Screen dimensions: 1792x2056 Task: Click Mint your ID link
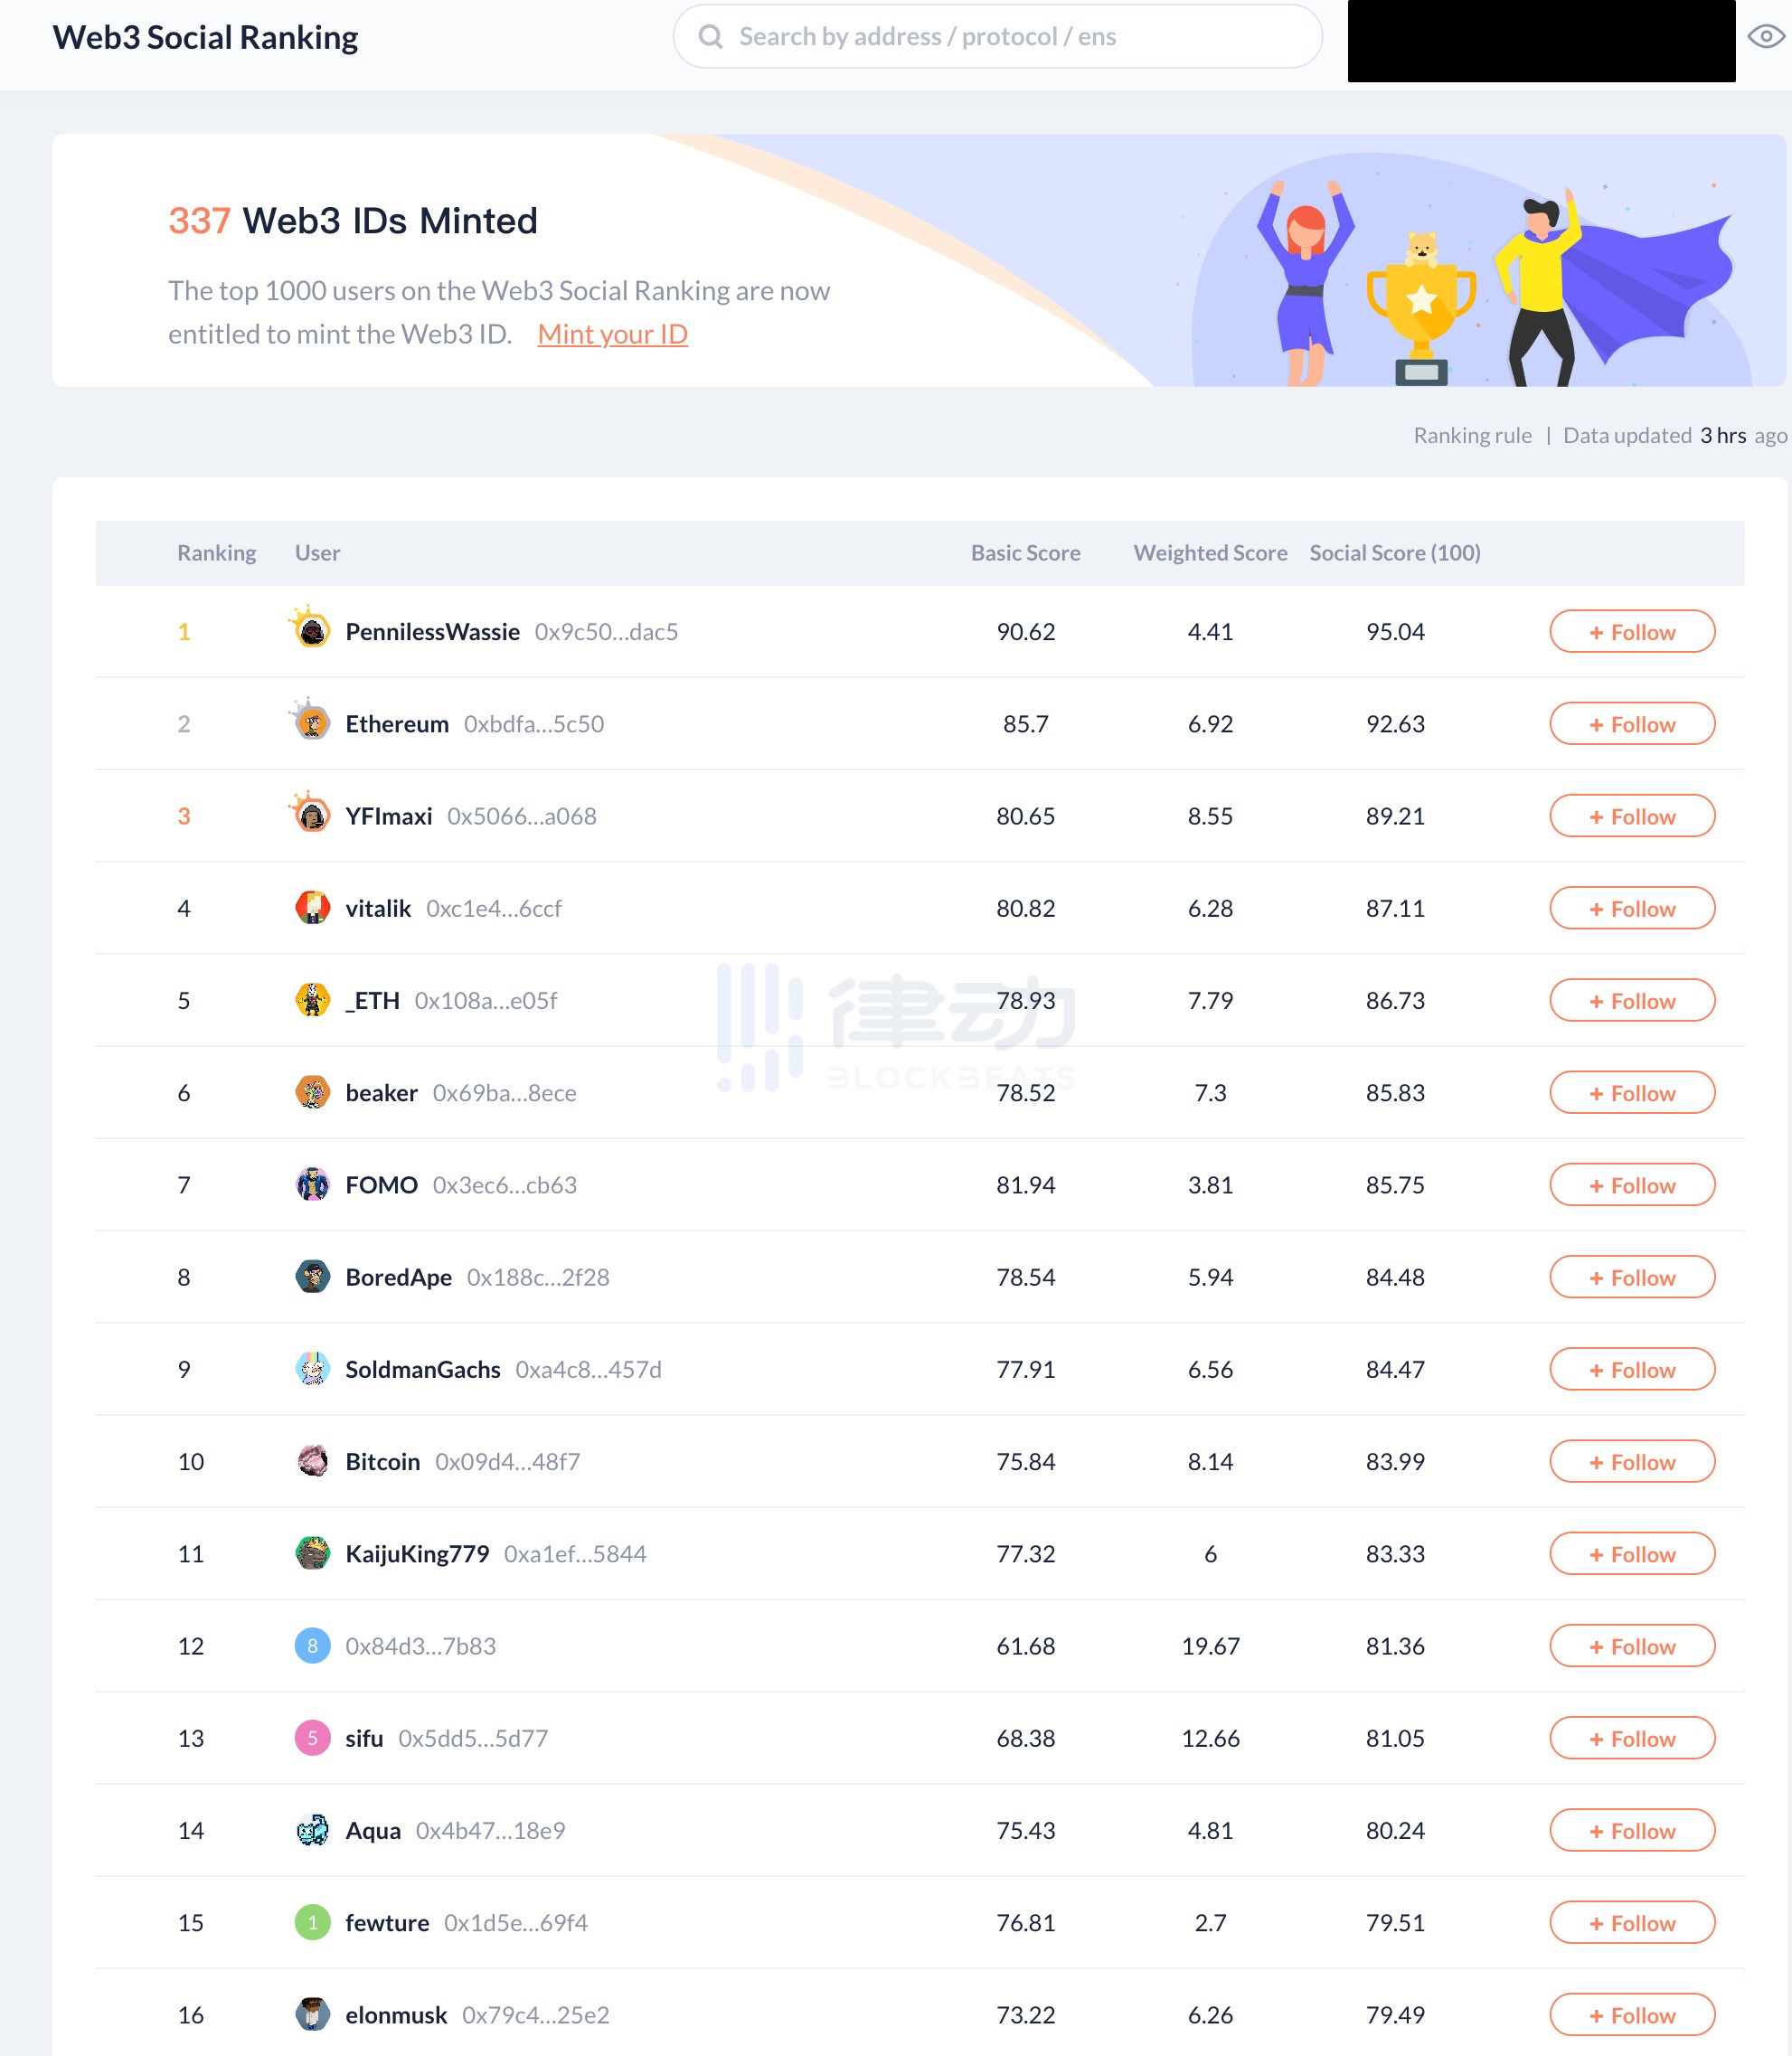pos(612,332)
